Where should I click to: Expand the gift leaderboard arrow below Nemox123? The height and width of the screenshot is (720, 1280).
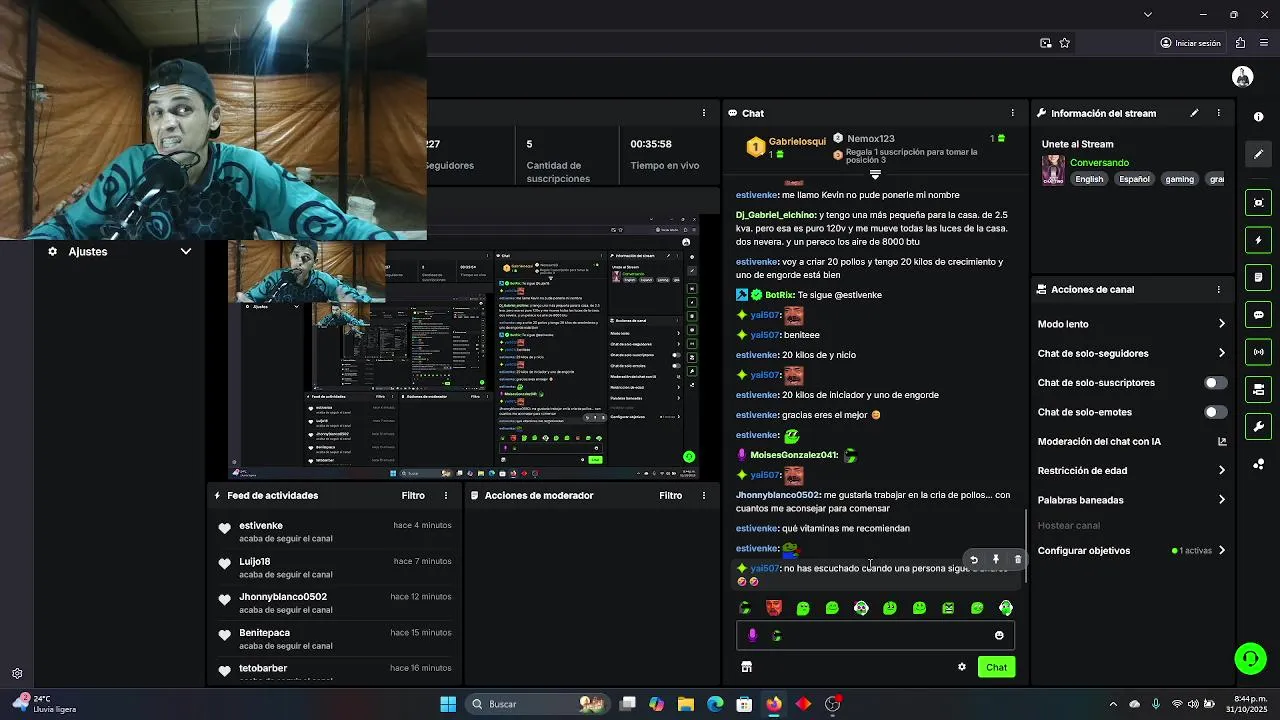coord(875,175)
